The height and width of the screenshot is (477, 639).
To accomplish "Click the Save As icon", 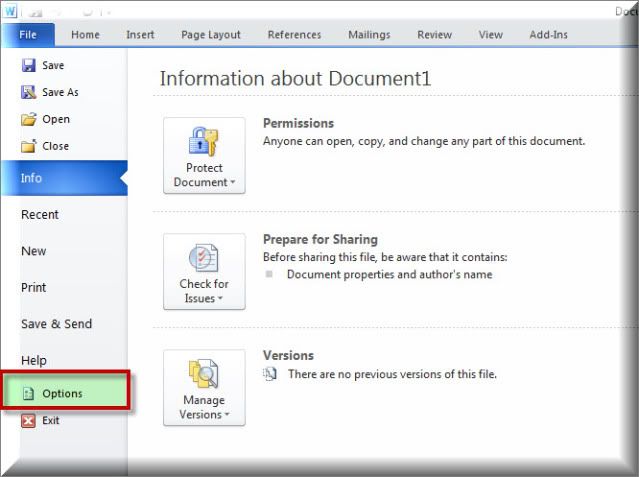I will [x=29, y=92].
